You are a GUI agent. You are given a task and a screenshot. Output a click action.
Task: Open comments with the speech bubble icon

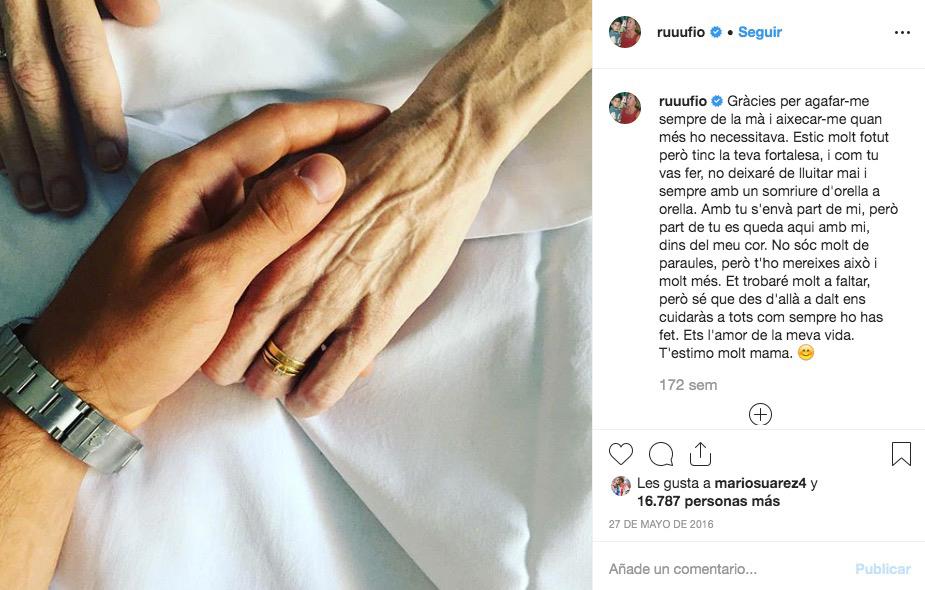tap(661, 454)
